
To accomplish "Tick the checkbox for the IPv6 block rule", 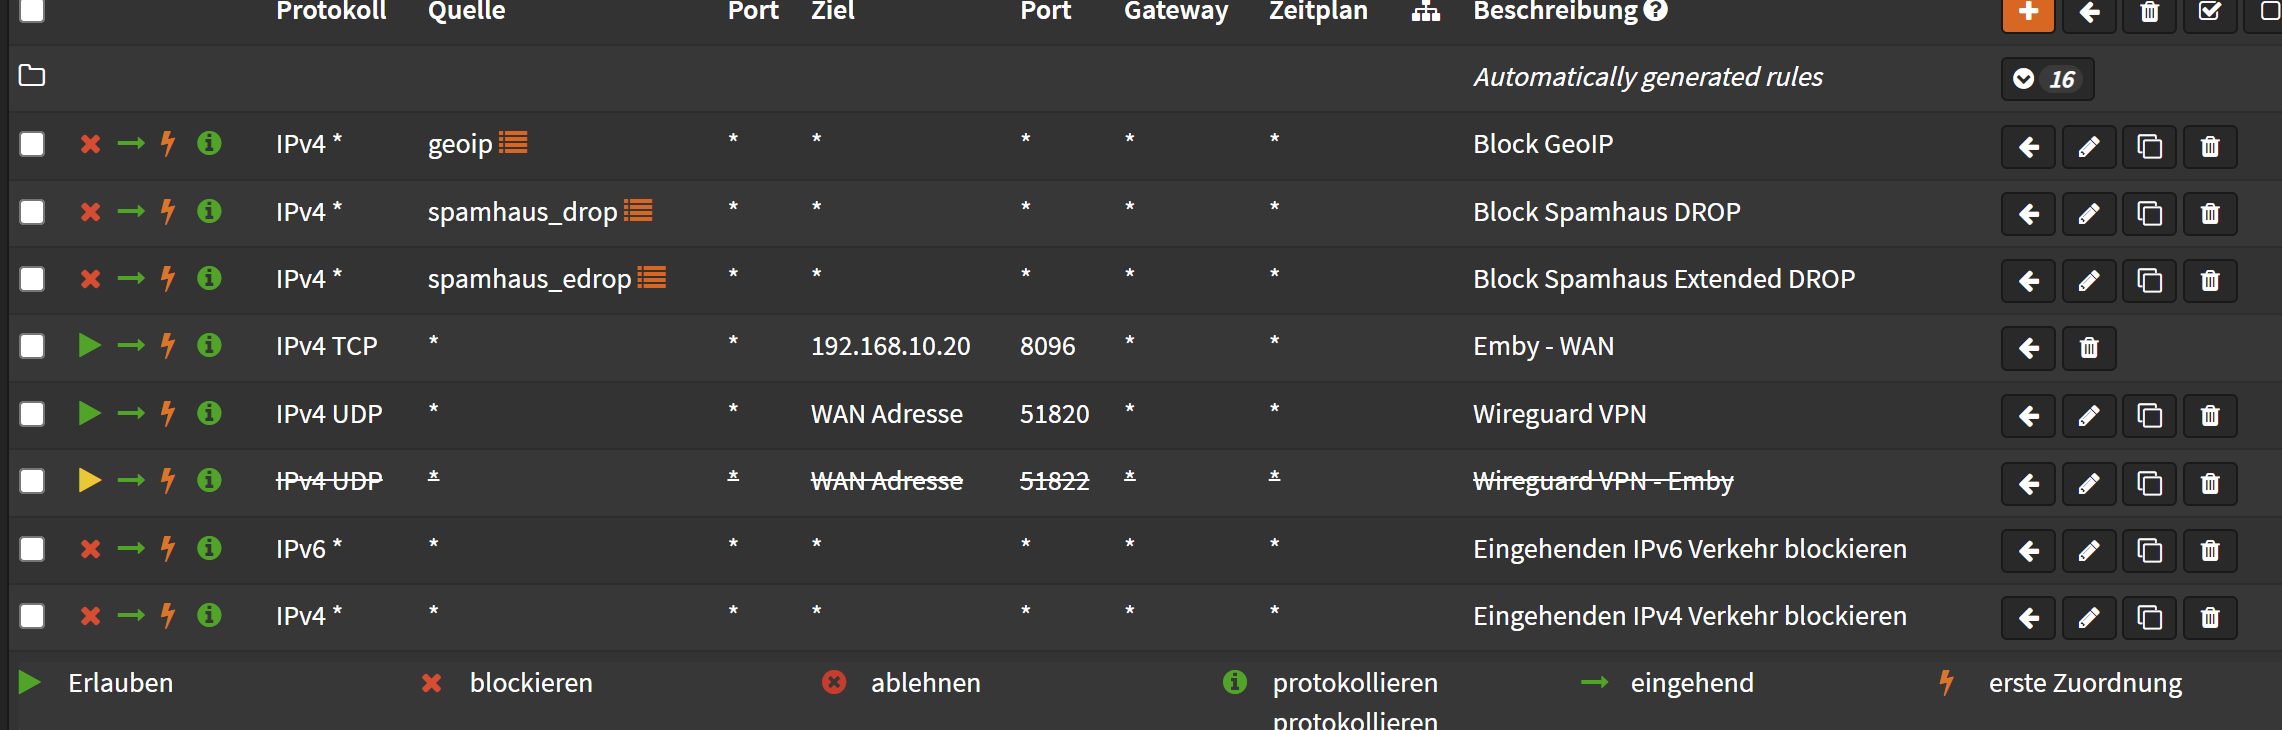I will [x=32, y=549].
